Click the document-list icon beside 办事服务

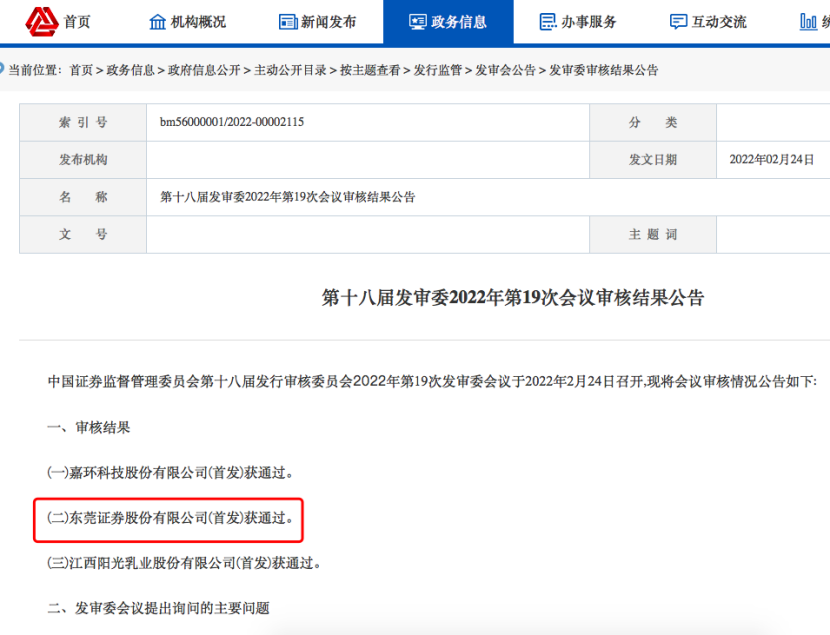[549, 20]
